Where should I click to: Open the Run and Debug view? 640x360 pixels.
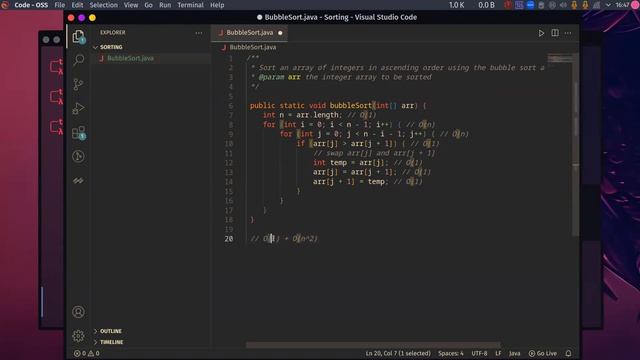tap(78, 109)
